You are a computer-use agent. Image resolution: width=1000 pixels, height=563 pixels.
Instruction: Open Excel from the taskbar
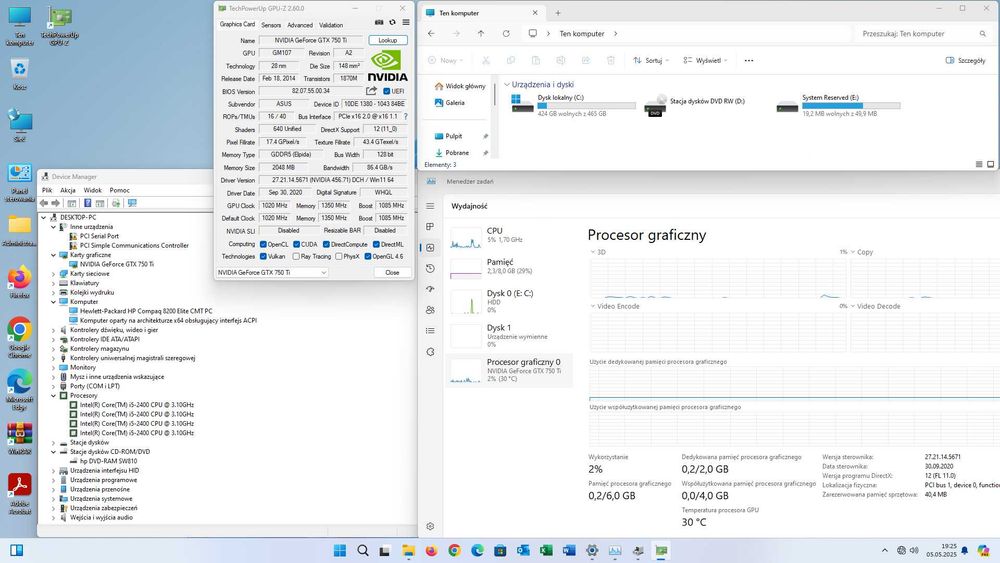coord(546,550)
